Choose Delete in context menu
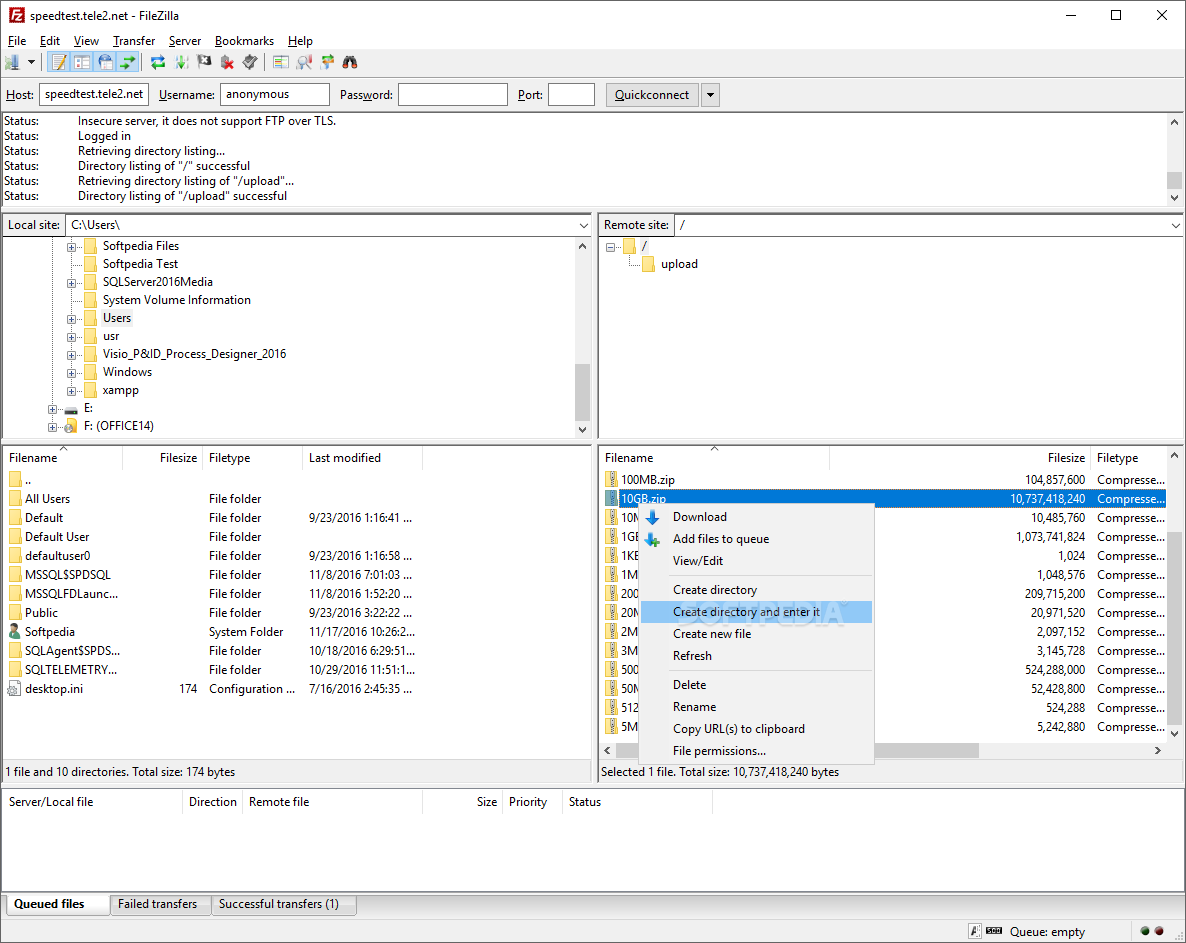The width and height of the screenshot is (1186, 943). (756, 685)
